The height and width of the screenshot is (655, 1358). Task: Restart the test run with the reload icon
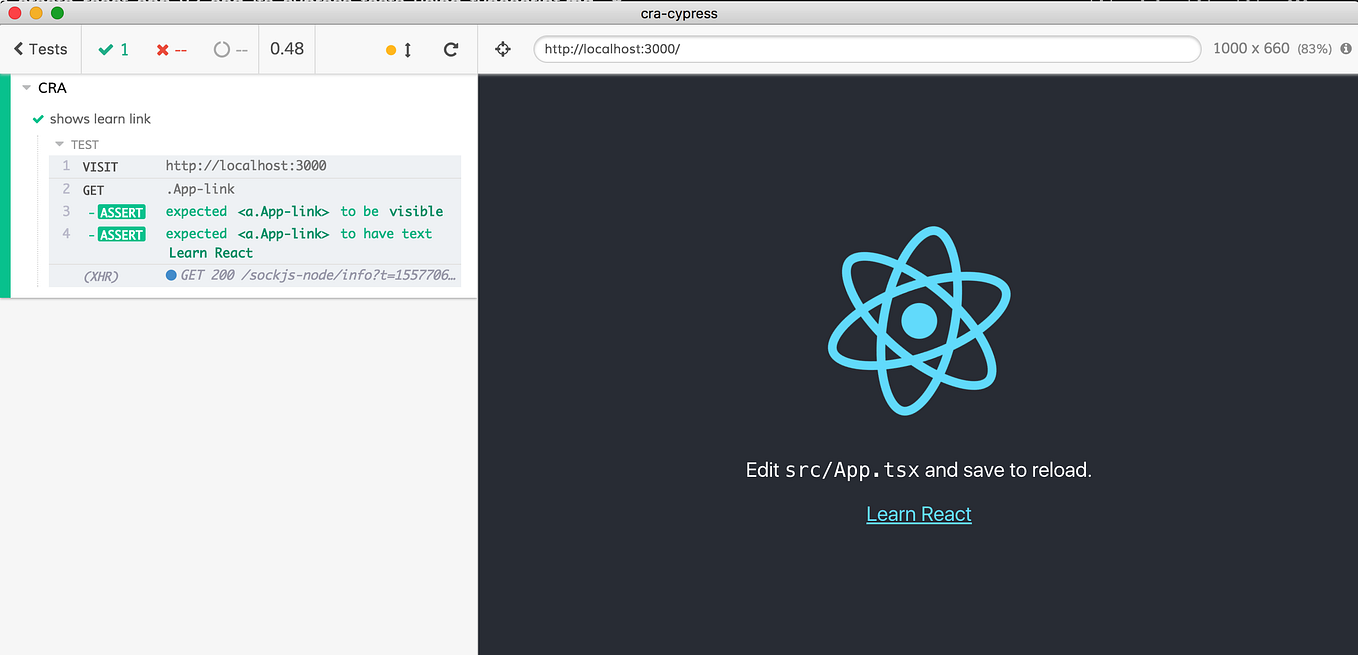pyautogui.click(x=450, y=48)
